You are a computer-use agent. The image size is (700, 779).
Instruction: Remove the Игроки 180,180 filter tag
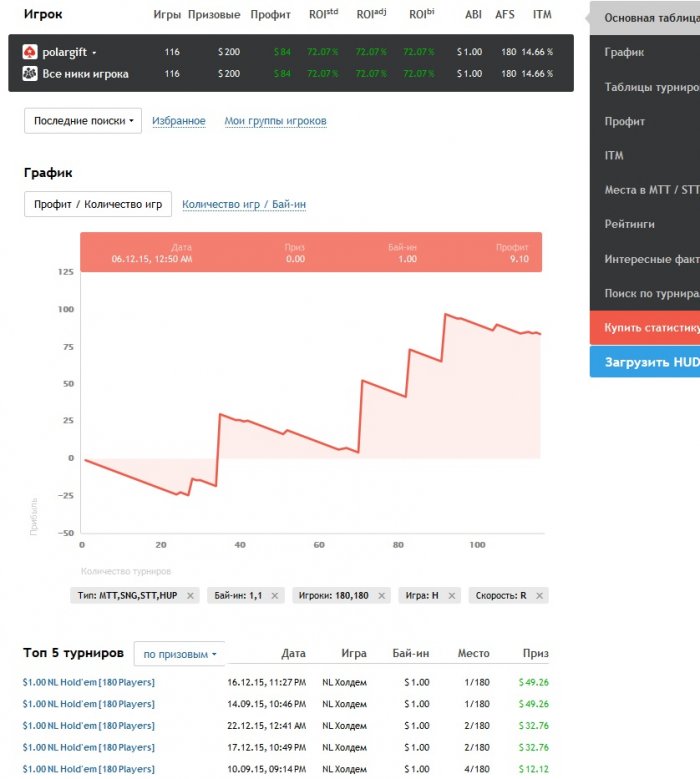pyautogui.click(x=382, y=596)
